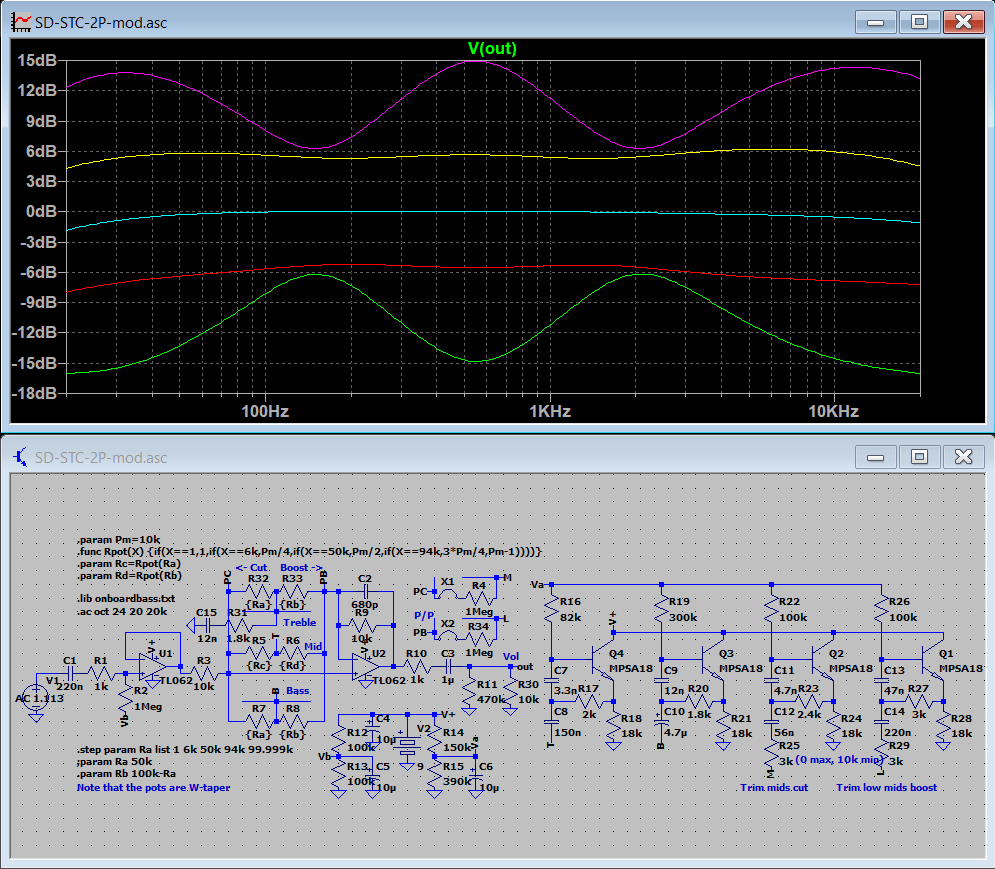
Task: Select transistor Q4 symbol
Action: click(x=603, y=660)
